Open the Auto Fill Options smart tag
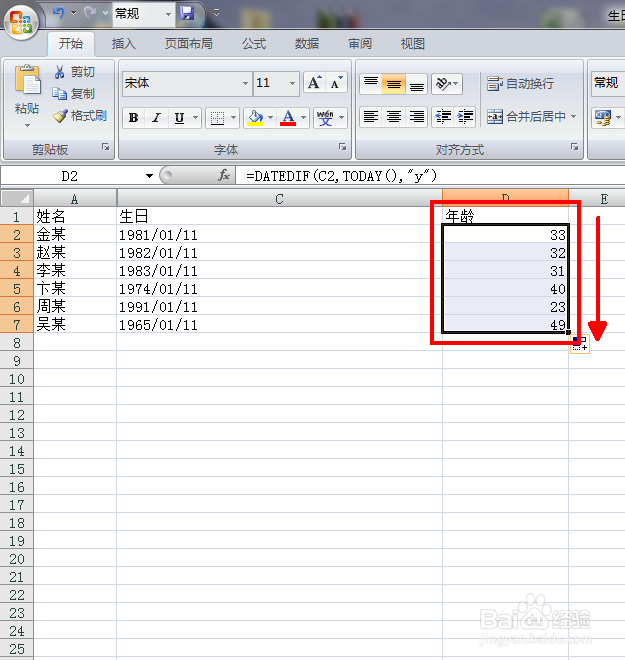 pyautogui.click(x=580, y=343)
